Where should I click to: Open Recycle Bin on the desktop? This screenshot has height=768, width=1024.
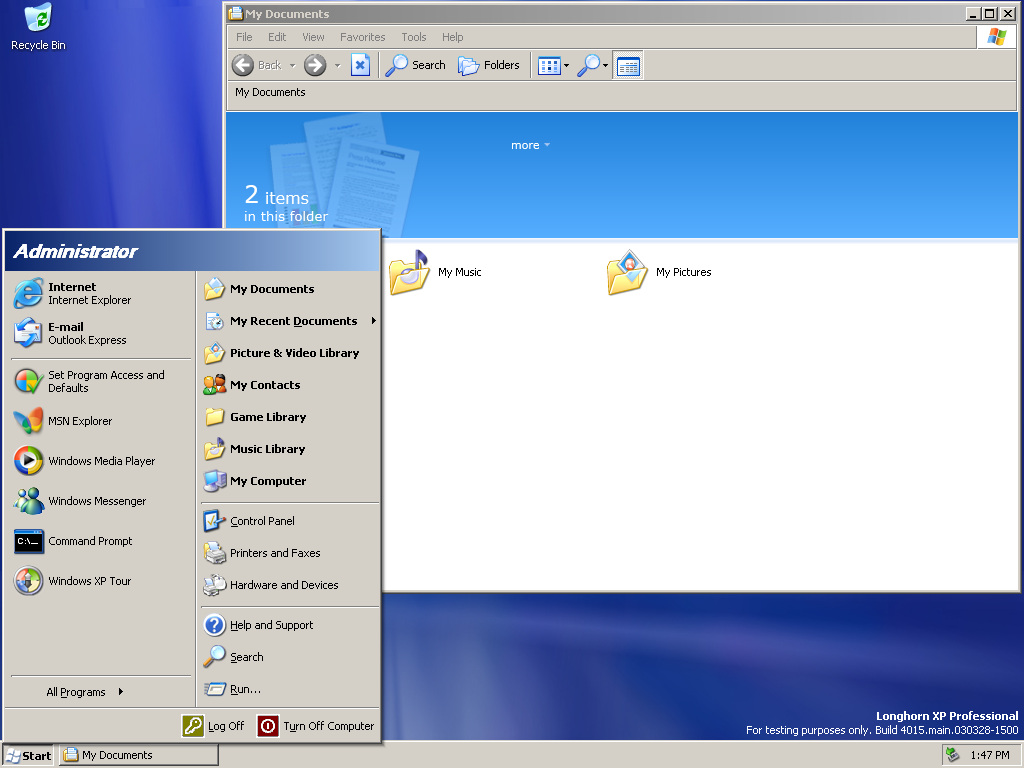(38, 27)
